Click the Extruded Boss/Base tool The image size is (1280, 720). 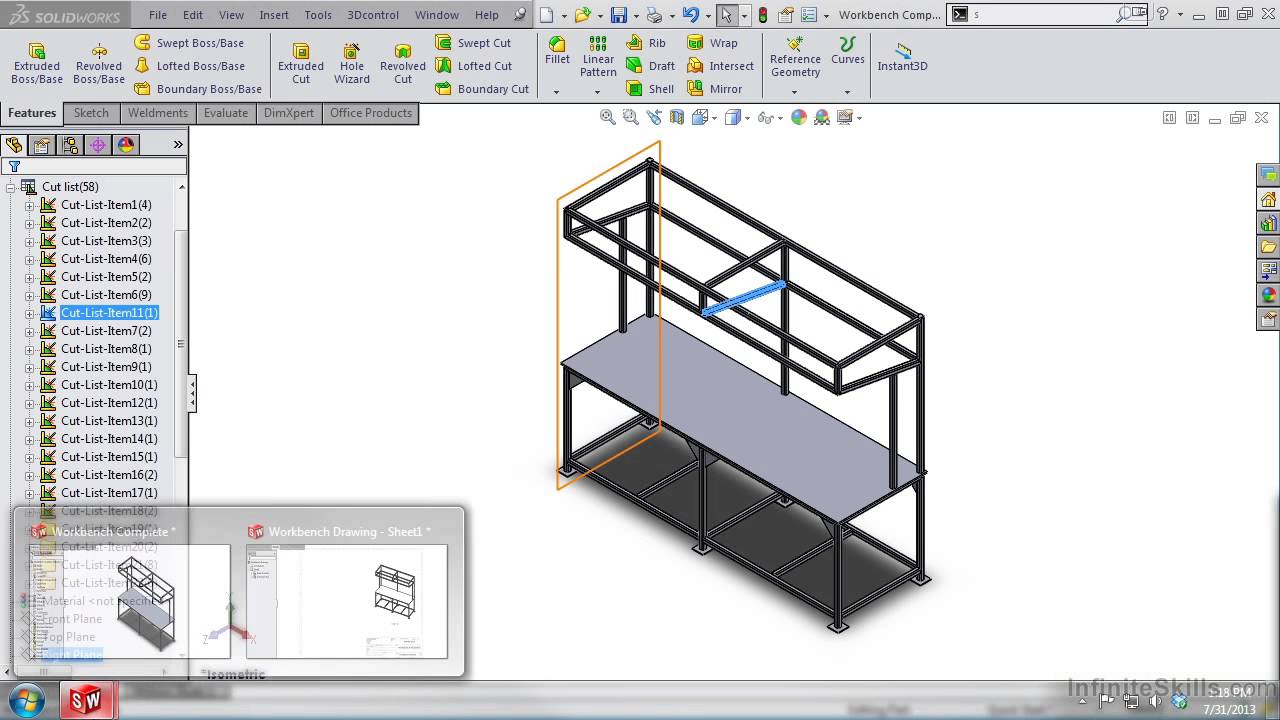pos(37,63)
